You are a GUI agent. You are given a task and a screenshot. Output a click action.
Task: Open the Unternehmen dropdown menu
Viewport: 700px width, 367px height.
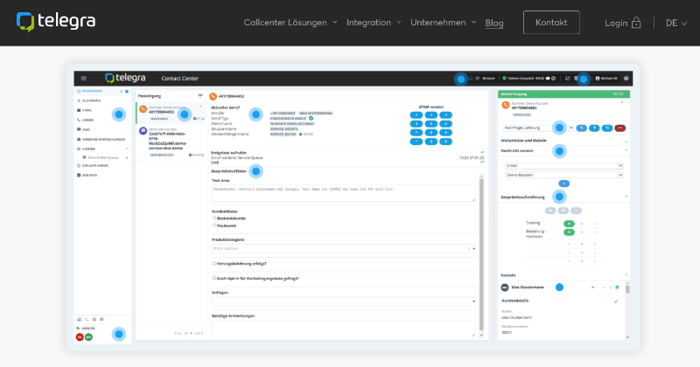point(443,22)
